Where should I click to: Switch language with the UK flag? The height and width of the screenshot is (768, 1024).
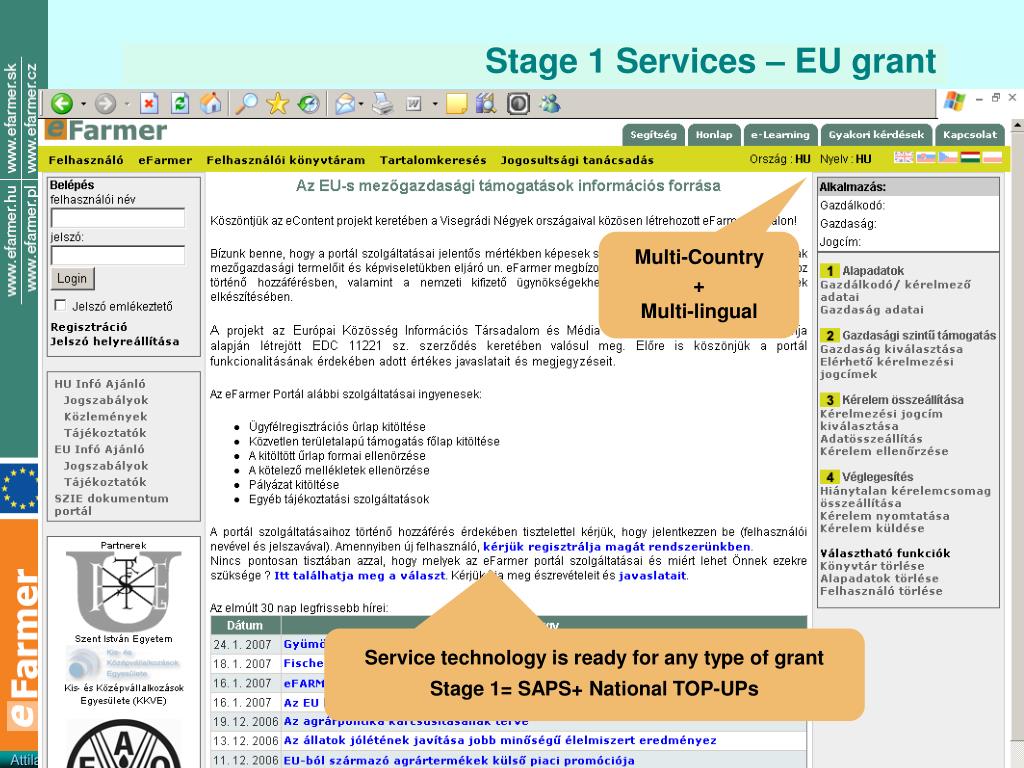point(904,157)
